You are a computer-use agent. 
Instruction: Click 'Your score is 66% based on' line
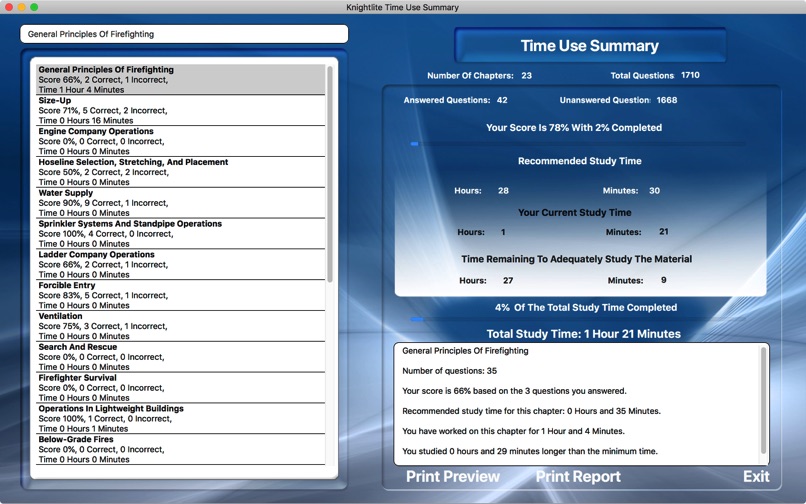click(x=514, y=391)
